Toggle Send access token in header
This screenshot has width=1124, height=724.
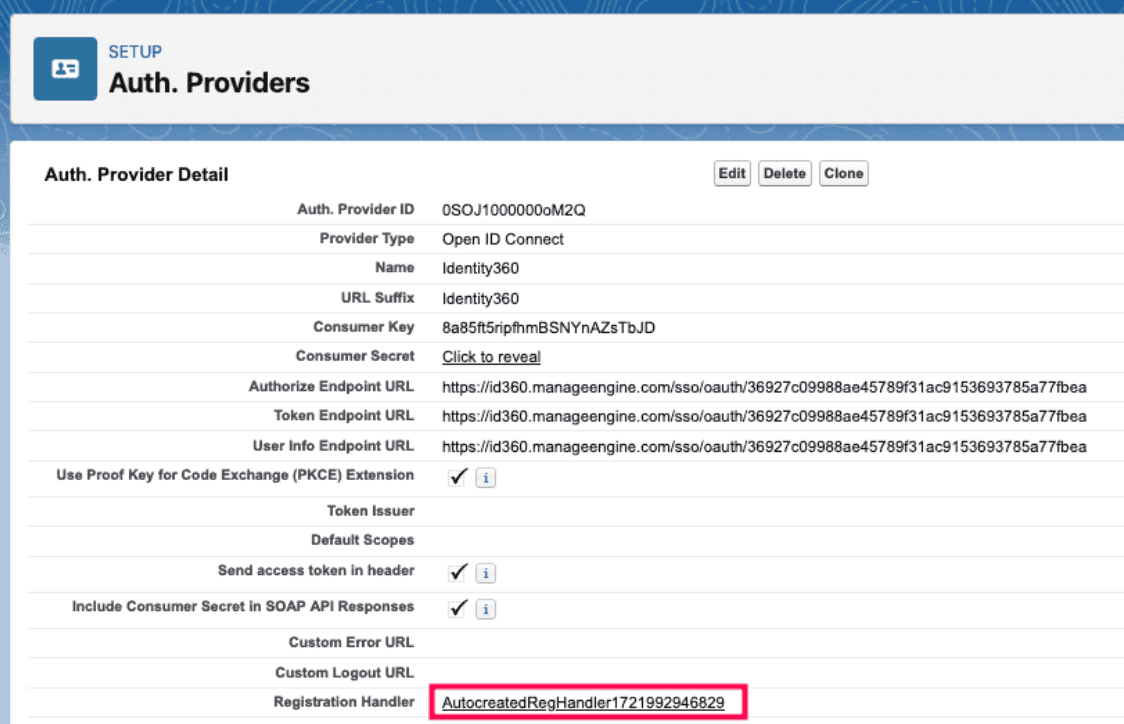coord(458,572)
